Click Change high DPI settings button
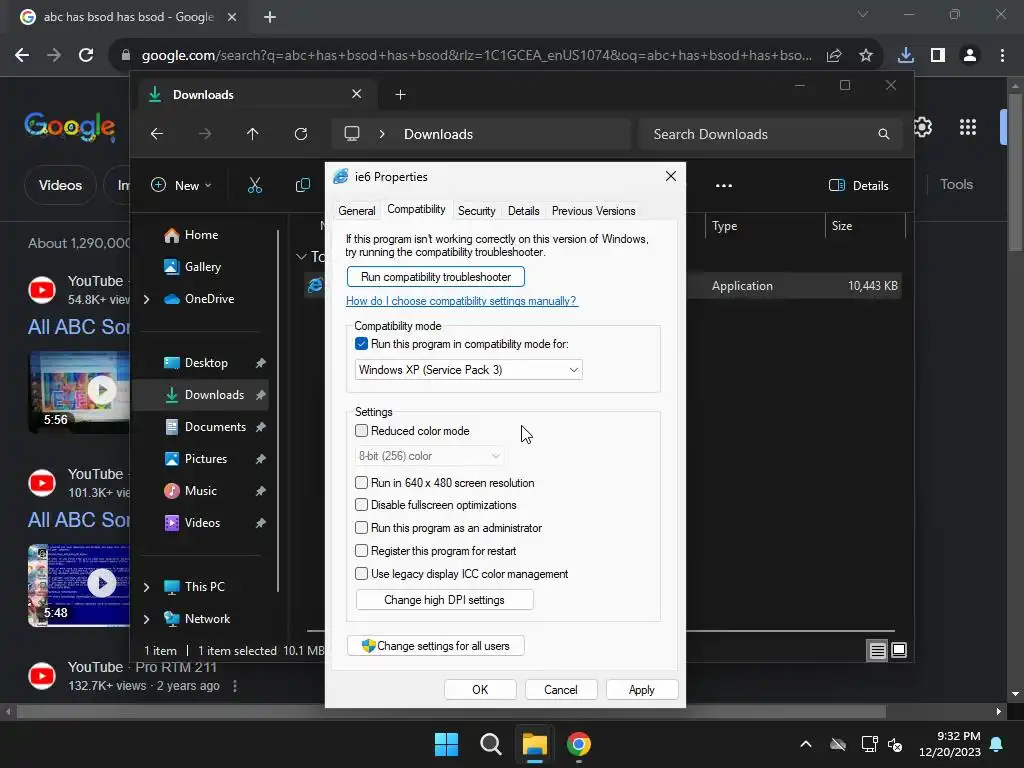The image size is (1024, 768). (444, 600)
